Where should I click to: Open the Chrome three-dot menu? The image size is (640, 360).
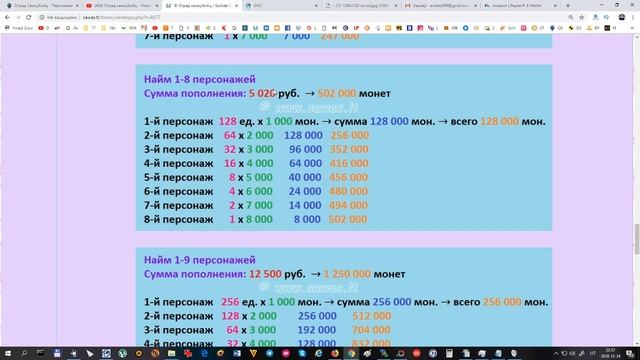(x=633, y=18)
